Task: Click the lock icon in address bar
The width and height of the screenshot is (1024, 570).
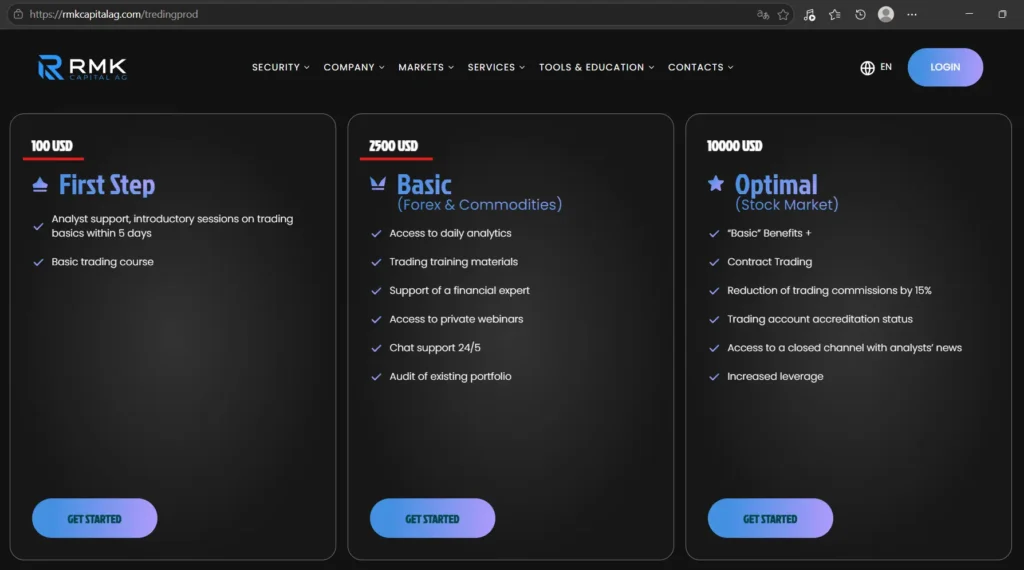Action: (18, 14)
